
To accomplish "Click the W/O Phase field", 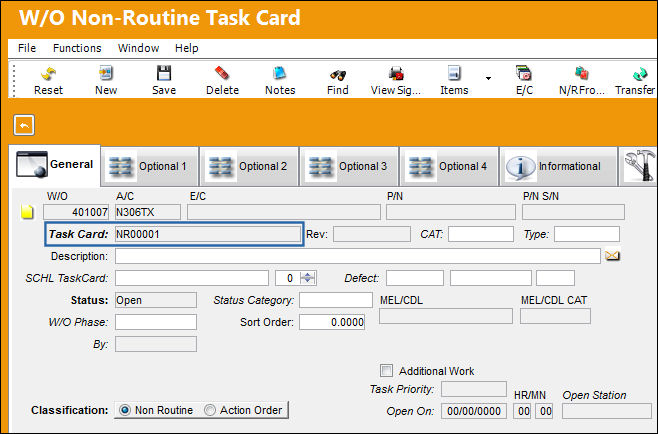I will pyautogui.click(x=156, y=322).
